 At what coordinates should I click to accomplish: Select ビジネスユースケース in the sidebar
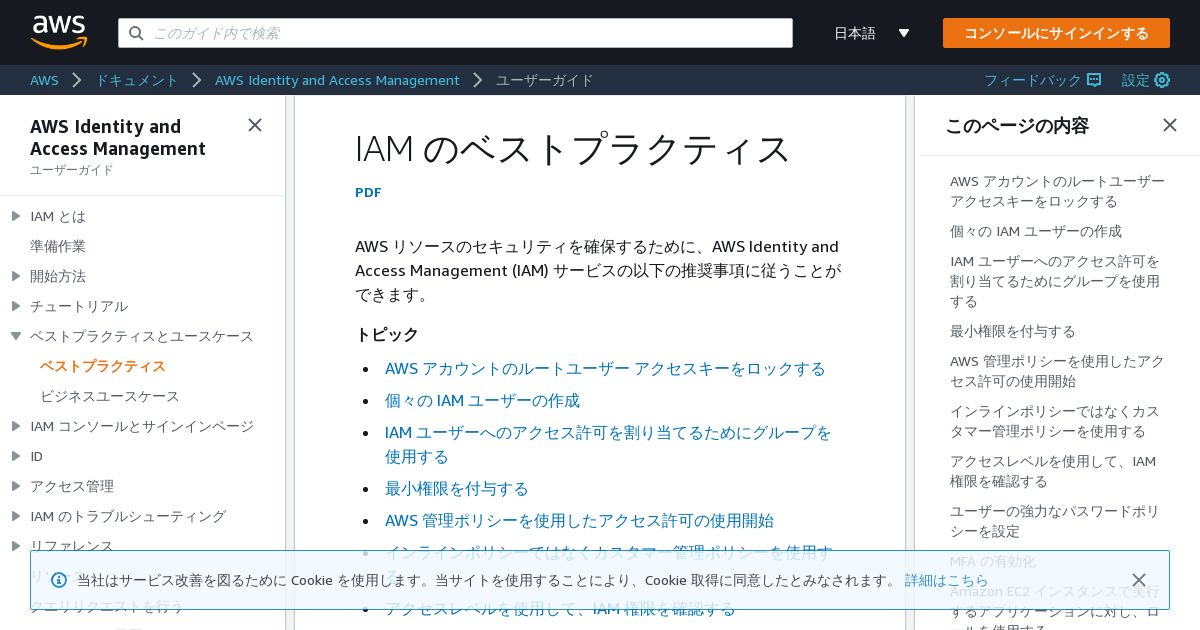[x=110, y=396]
